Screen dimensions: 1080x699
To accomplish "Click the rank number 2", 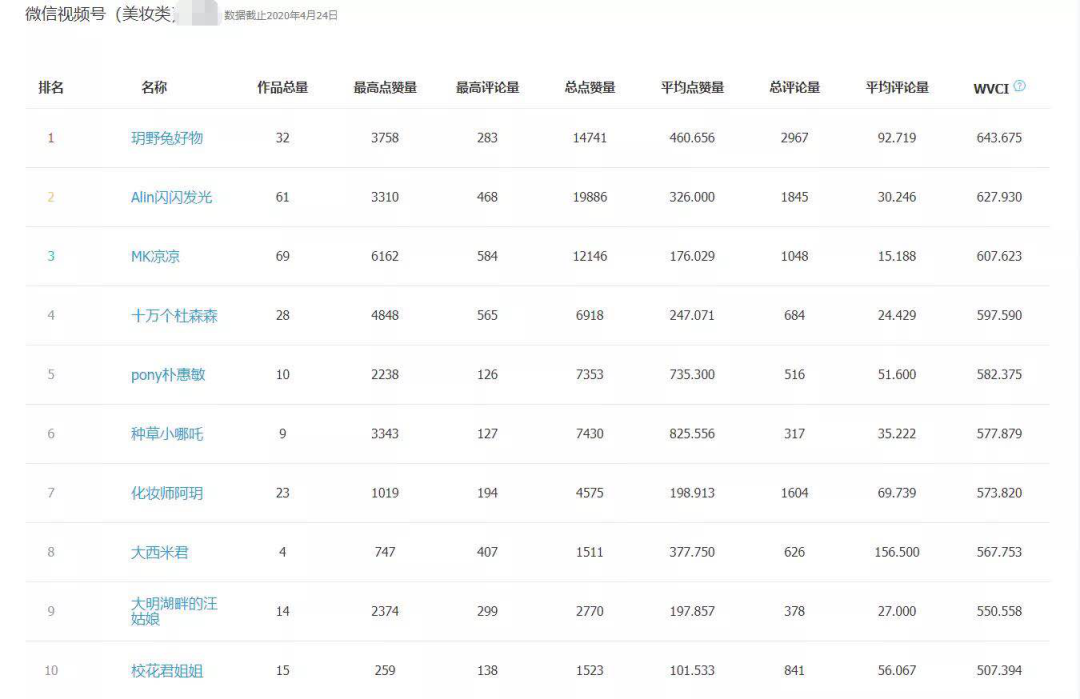I will 50,197.
